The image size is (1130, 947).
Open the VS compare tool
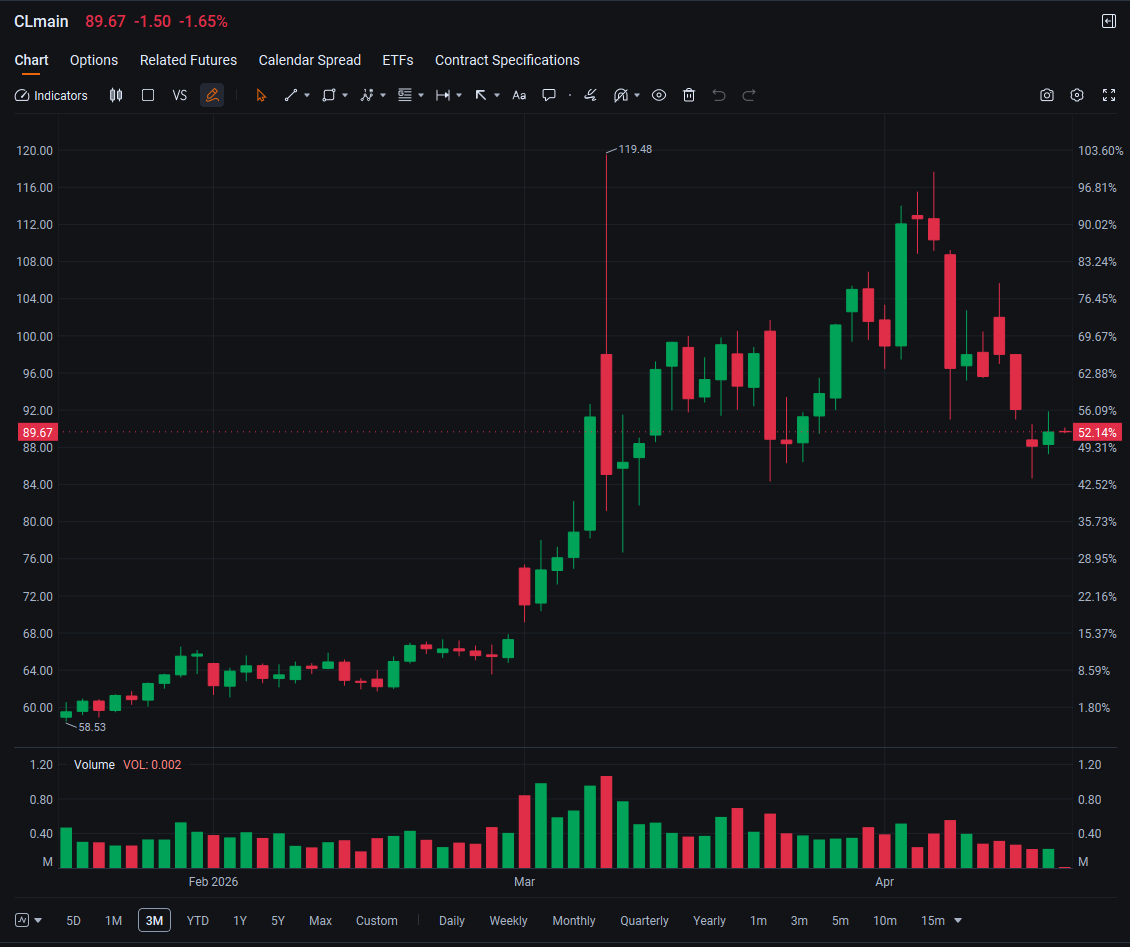pos(179,95)
